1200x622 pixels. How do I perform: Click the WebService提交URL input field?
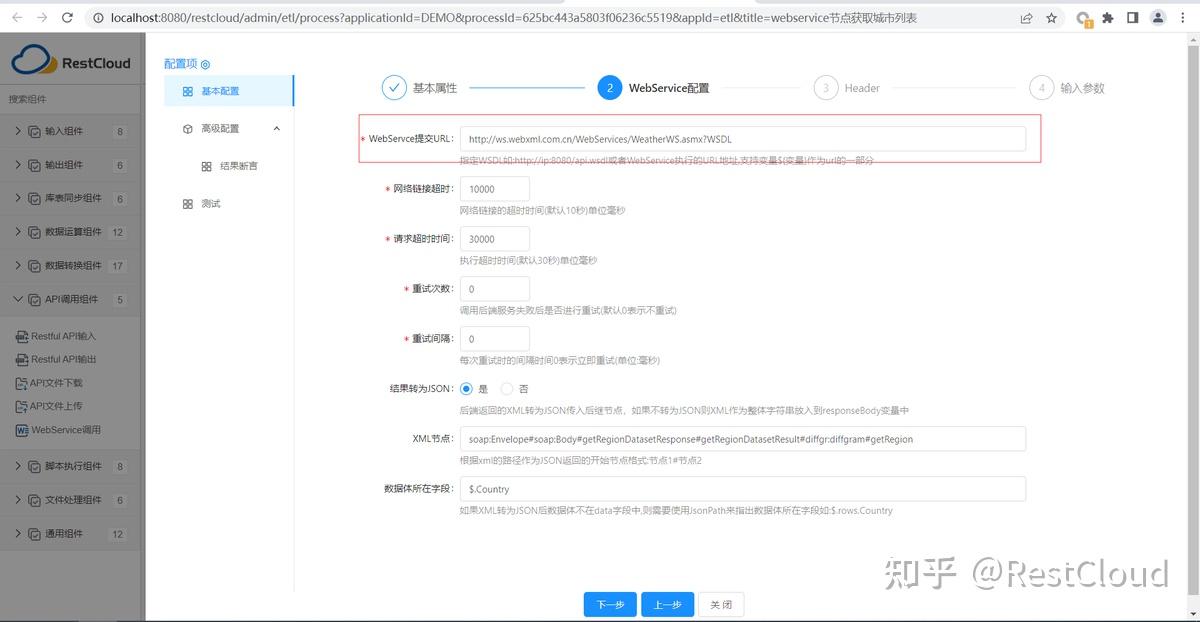click(x=740, y=138)
